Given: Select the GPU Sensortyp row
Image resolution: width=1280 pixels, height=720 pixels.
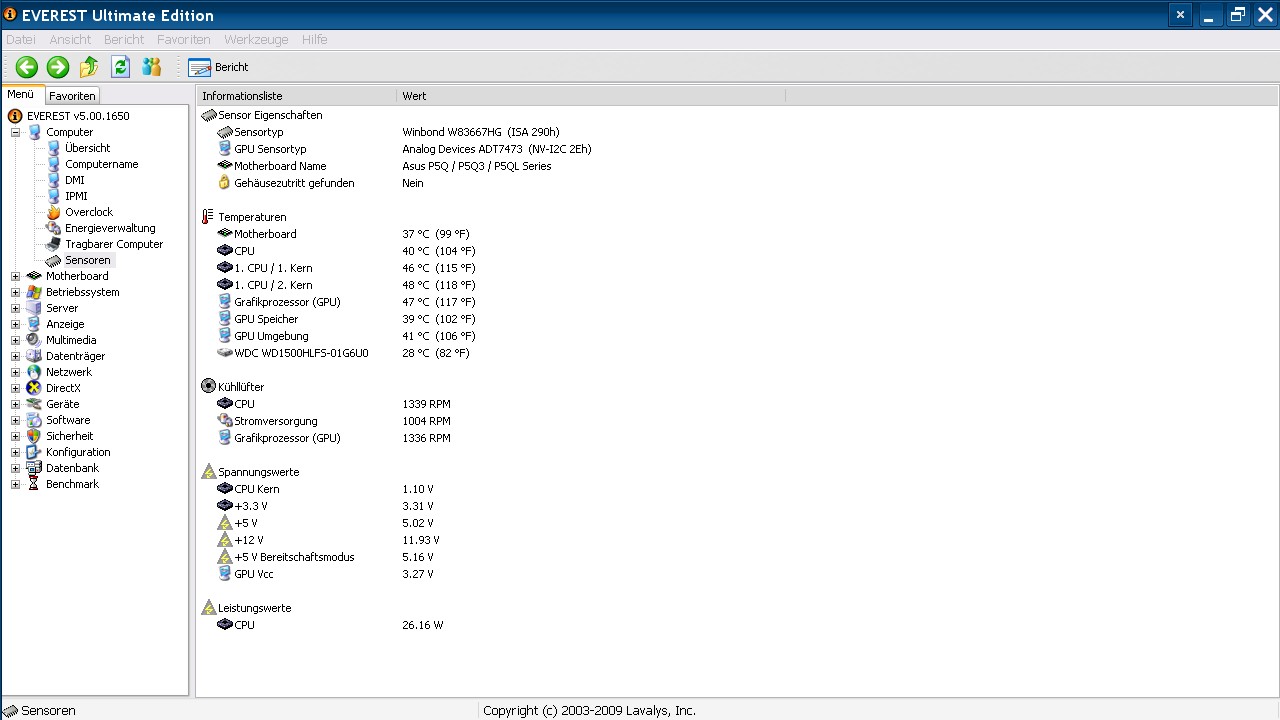Looking at the screenshot, I should 405,149.
